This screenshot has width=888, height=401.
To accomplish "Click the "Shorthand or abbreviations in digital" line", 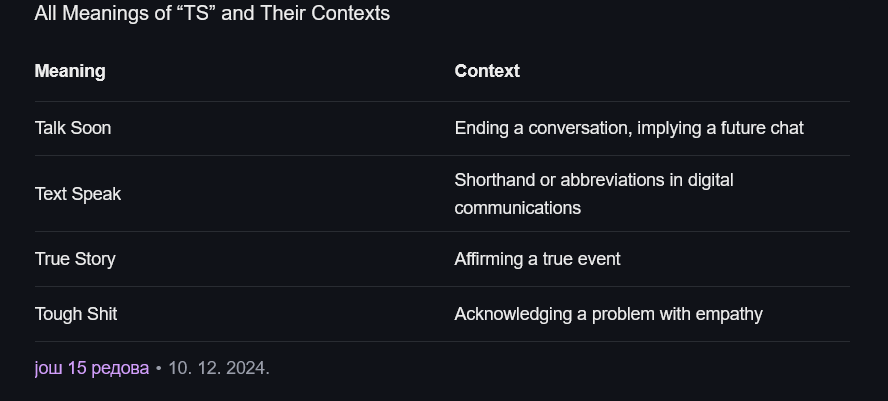I will (x=594, y=180).
